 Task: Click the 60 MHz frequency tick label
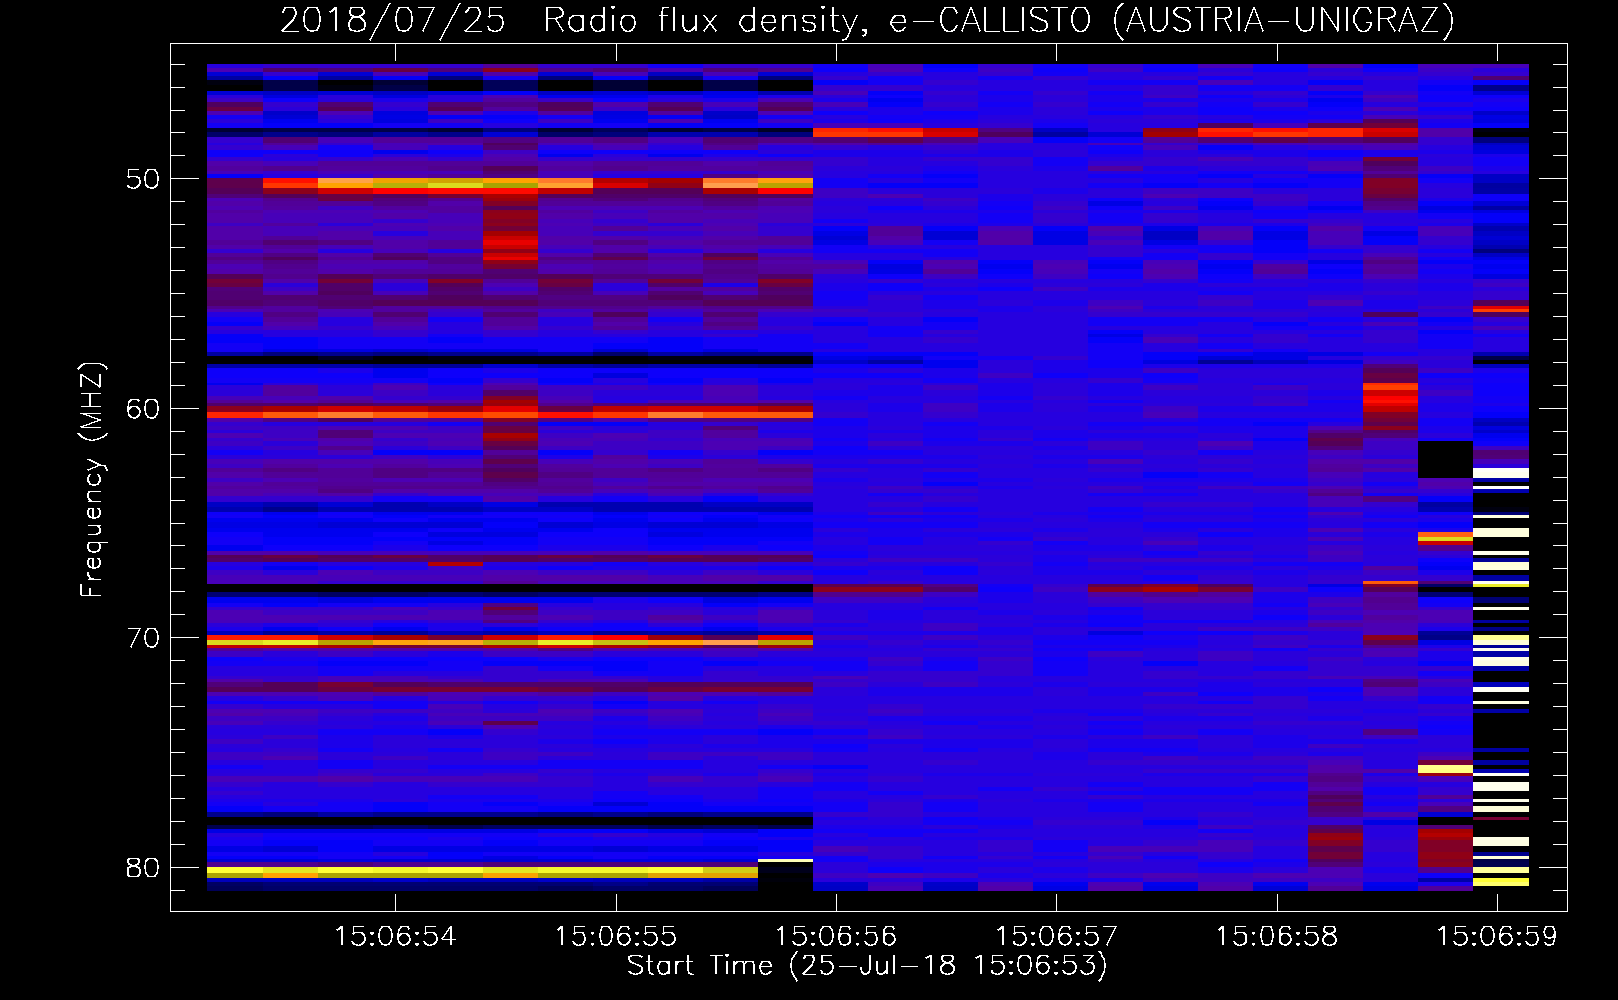[x=143, y=408]
